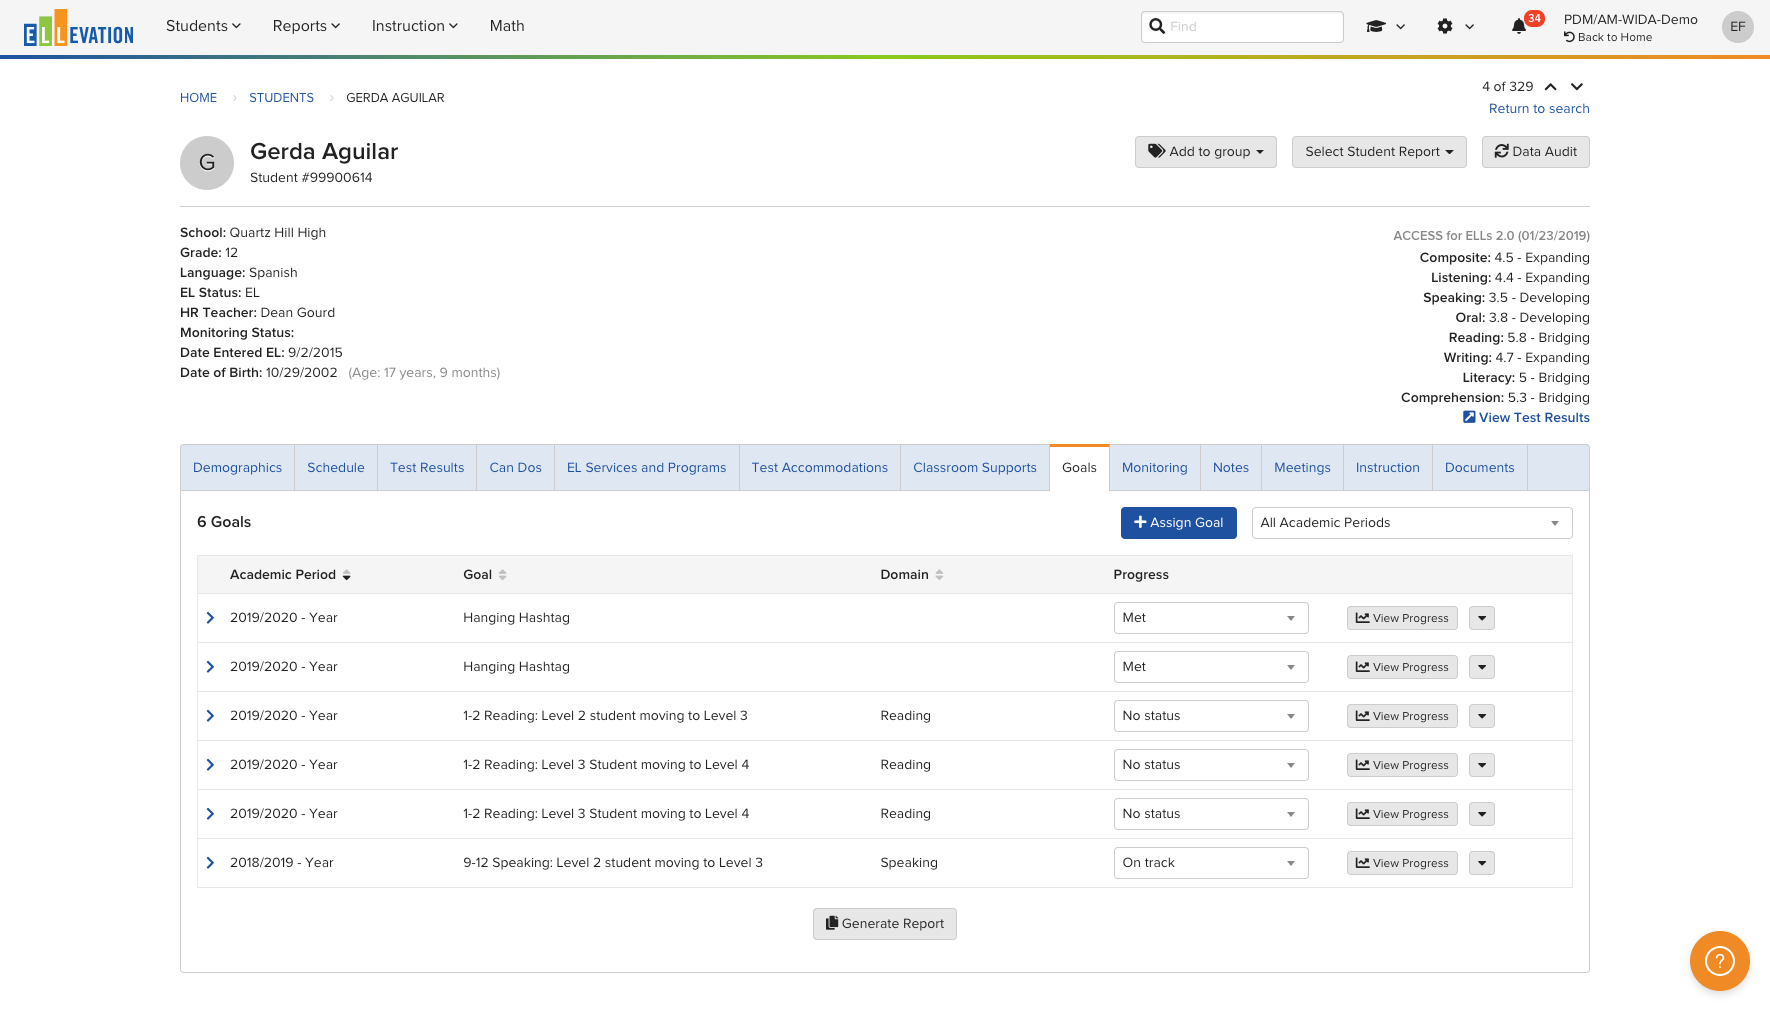Switch to the Documents tab
Image resolution: width=1770 pixels, height=1011 pixels.
click(x=1480, y=468)
